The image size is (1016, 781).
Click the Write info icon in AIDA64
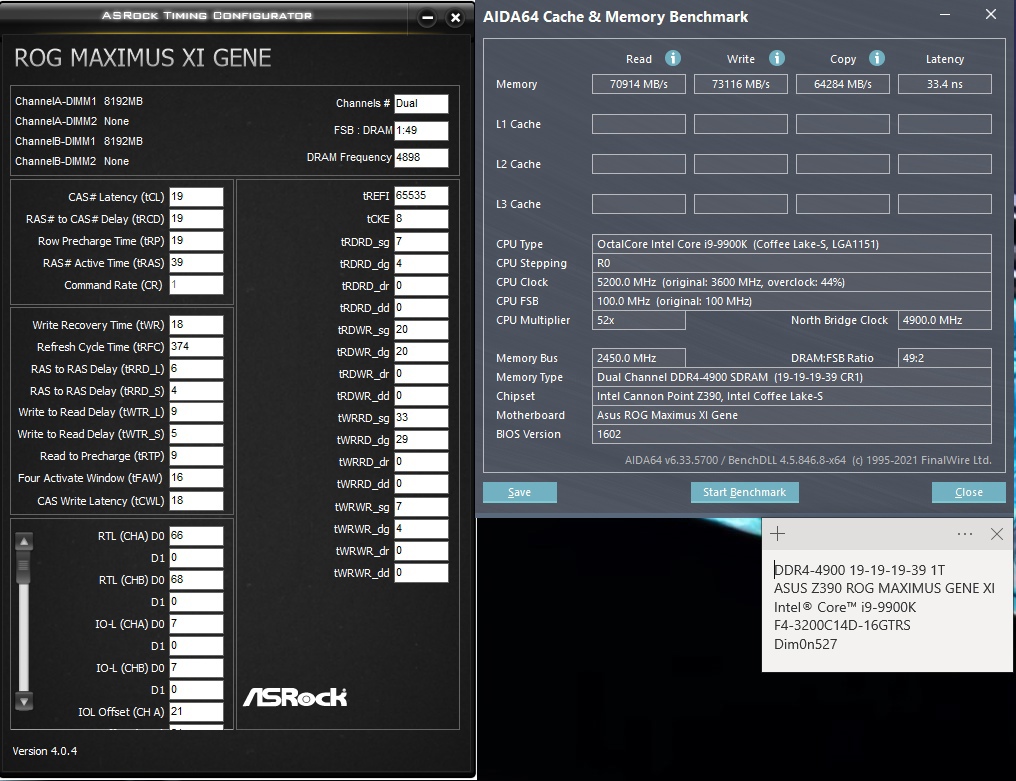pos(776,58)
